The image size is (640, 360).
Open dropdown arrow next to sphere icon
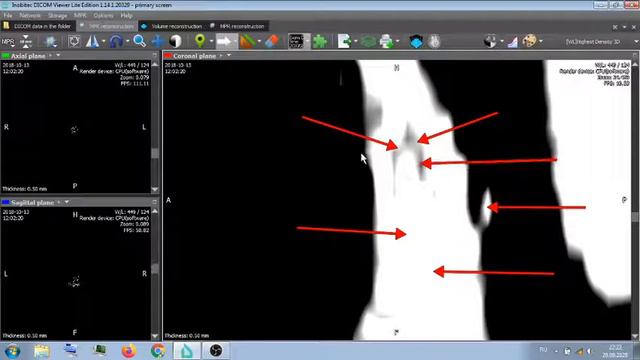coord(502,41)
